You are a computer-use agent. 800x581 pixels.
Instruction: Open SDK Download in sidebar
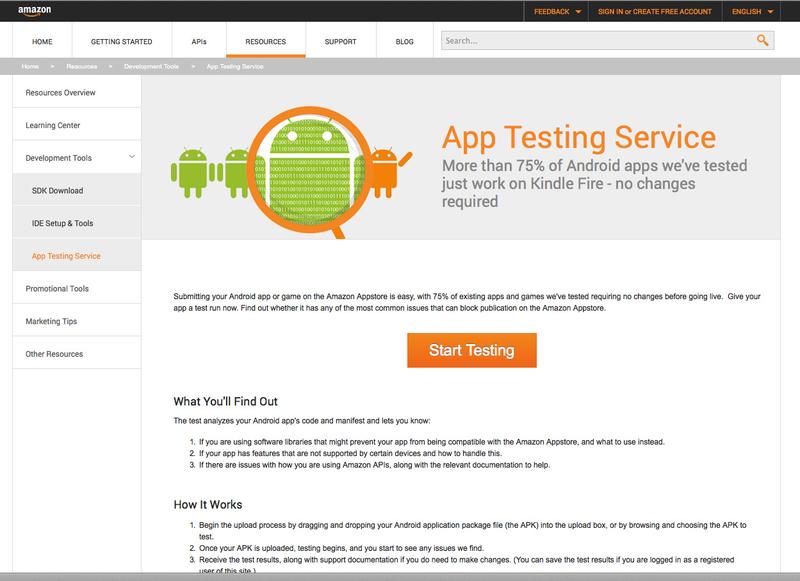[x=77, y=190]
